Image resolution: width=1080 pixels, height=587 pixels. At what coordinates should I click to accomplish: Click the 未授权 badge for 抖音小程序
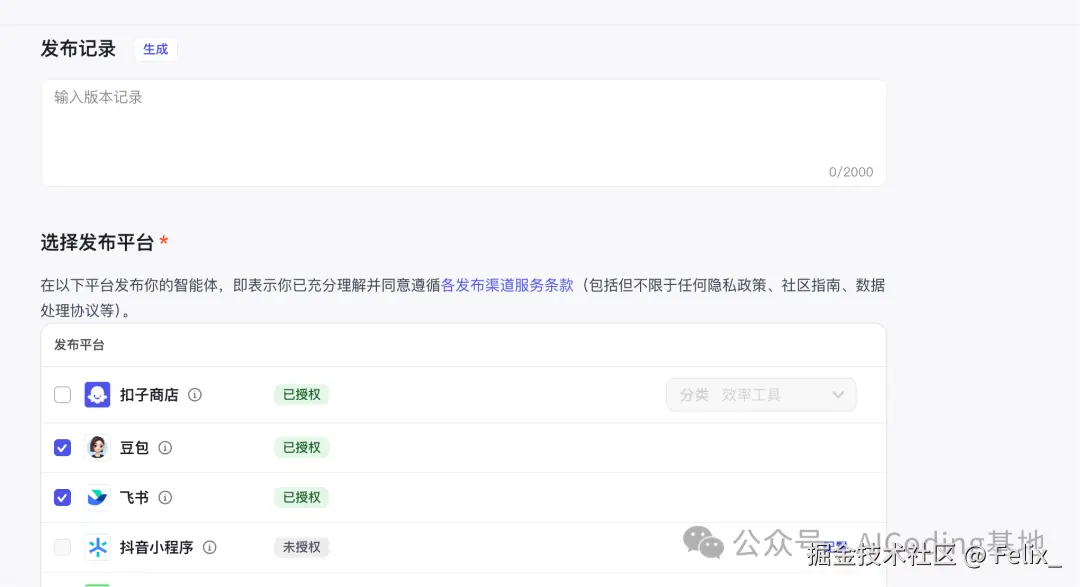click(x=302, y=547)
